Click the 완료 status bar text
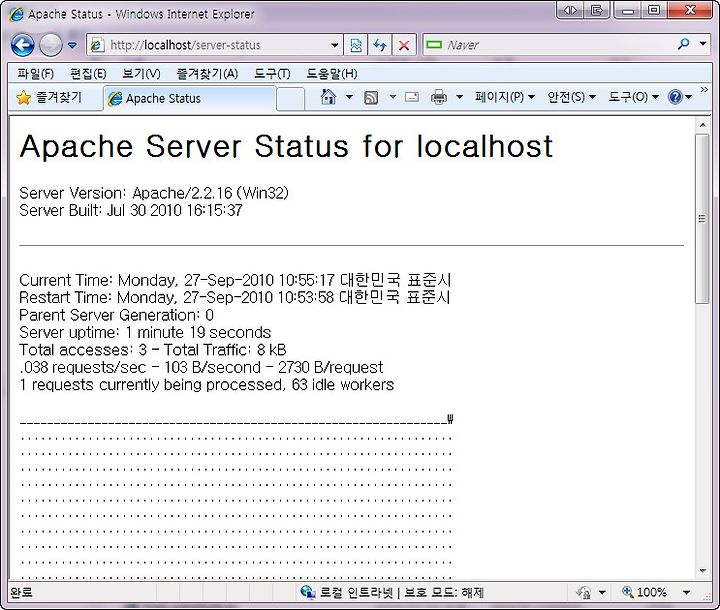Viewport: 720px width, 610px height. click(21, 593)
